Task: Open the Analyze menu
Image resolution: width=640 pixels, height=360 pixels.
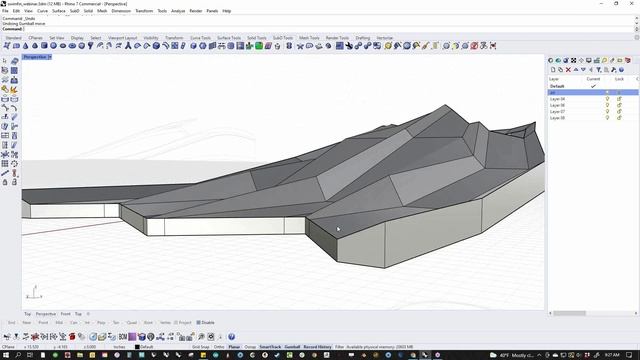Action: point(178,11)
